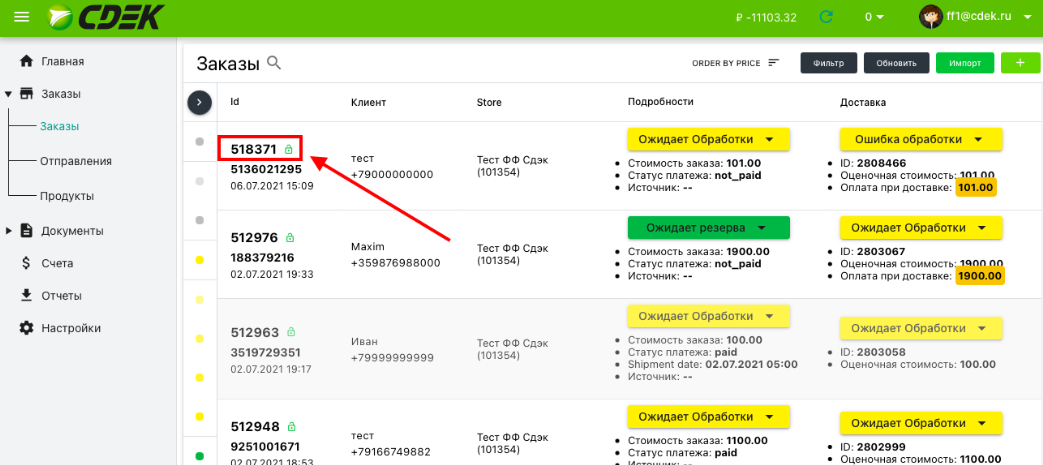Image resolution: width=1043 pixels, height=465 pixels.
Task: Click the green dot in the side strip
Action: (x=200, y=456)
